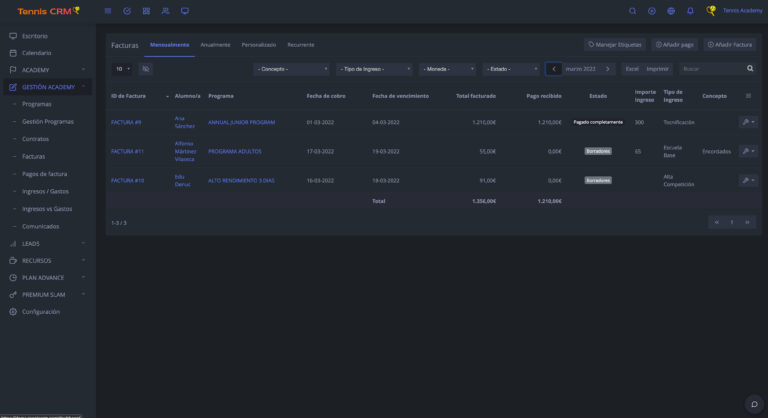Switch to the Recurrente tab

point(300,45)
